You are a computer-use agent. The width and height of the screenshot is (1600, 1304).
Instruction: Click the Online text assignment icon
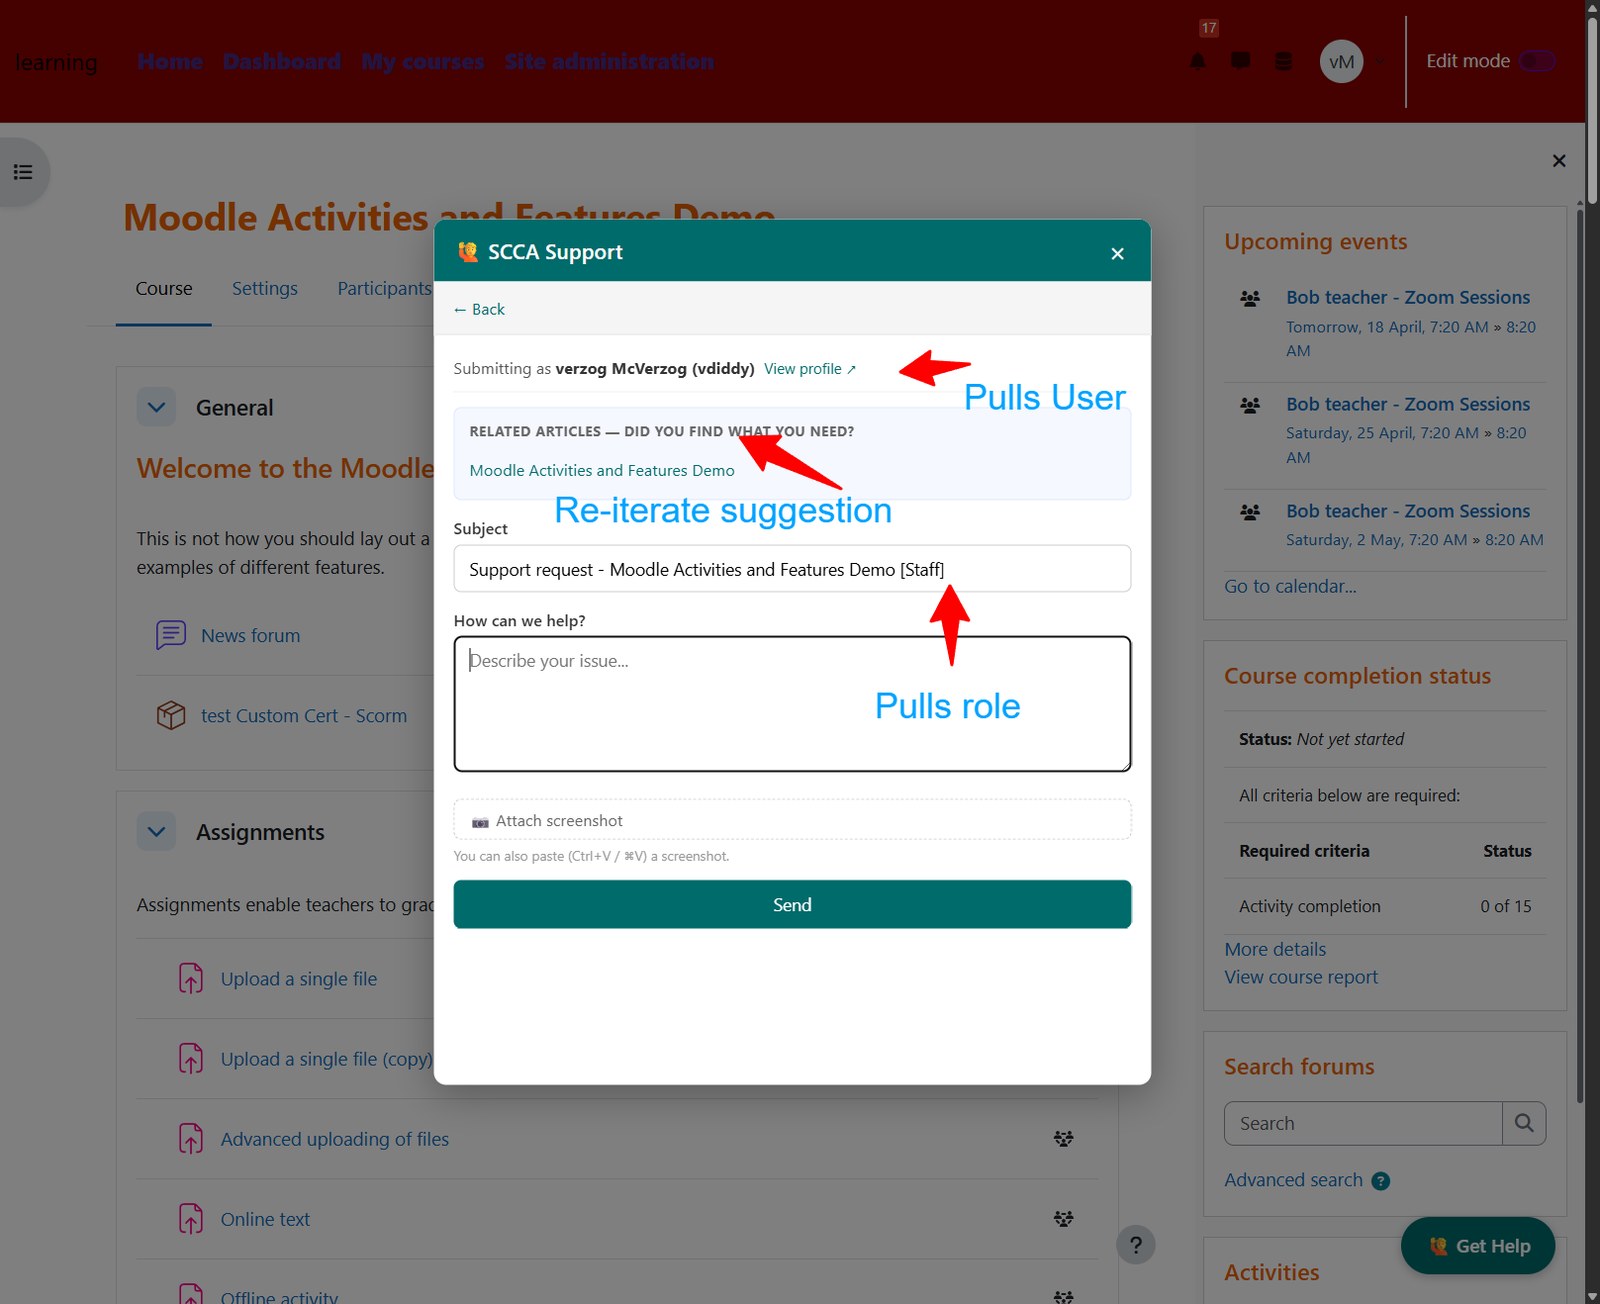(x=191, y=1218)
